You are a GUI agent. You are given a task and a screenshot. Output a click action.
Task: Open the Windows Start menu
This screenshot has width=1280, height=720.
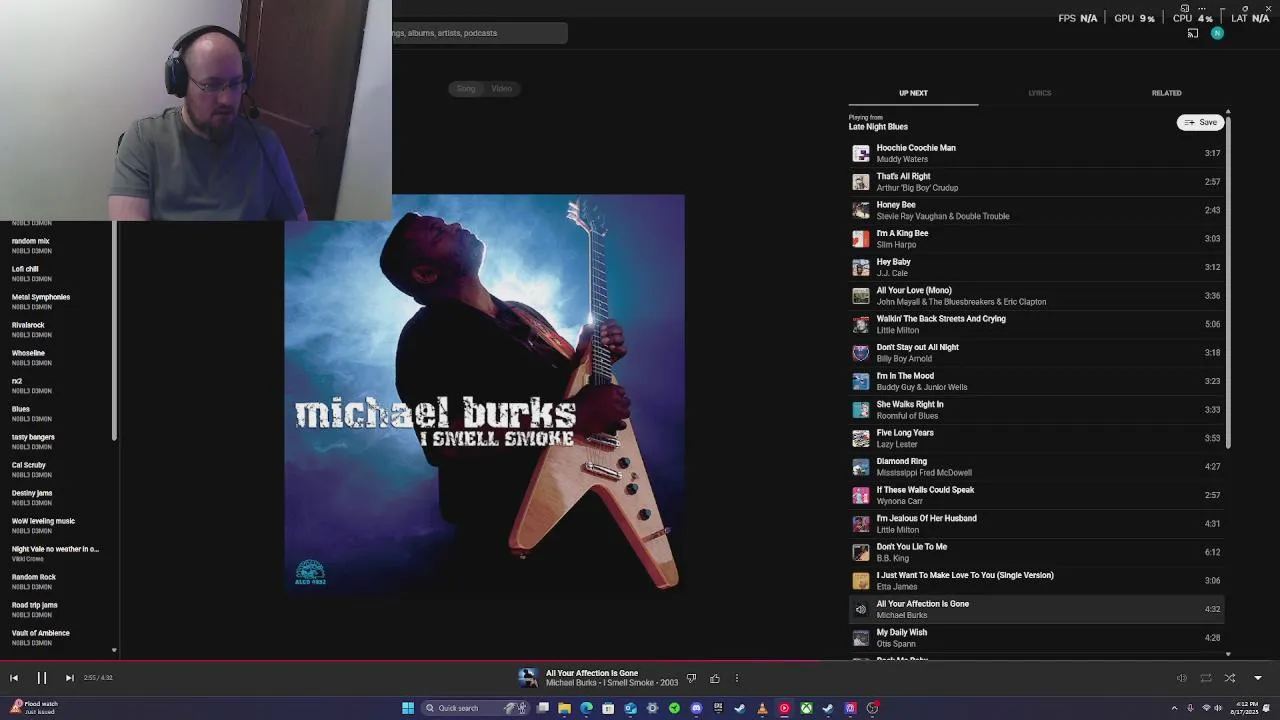click(x=408, y=708)
